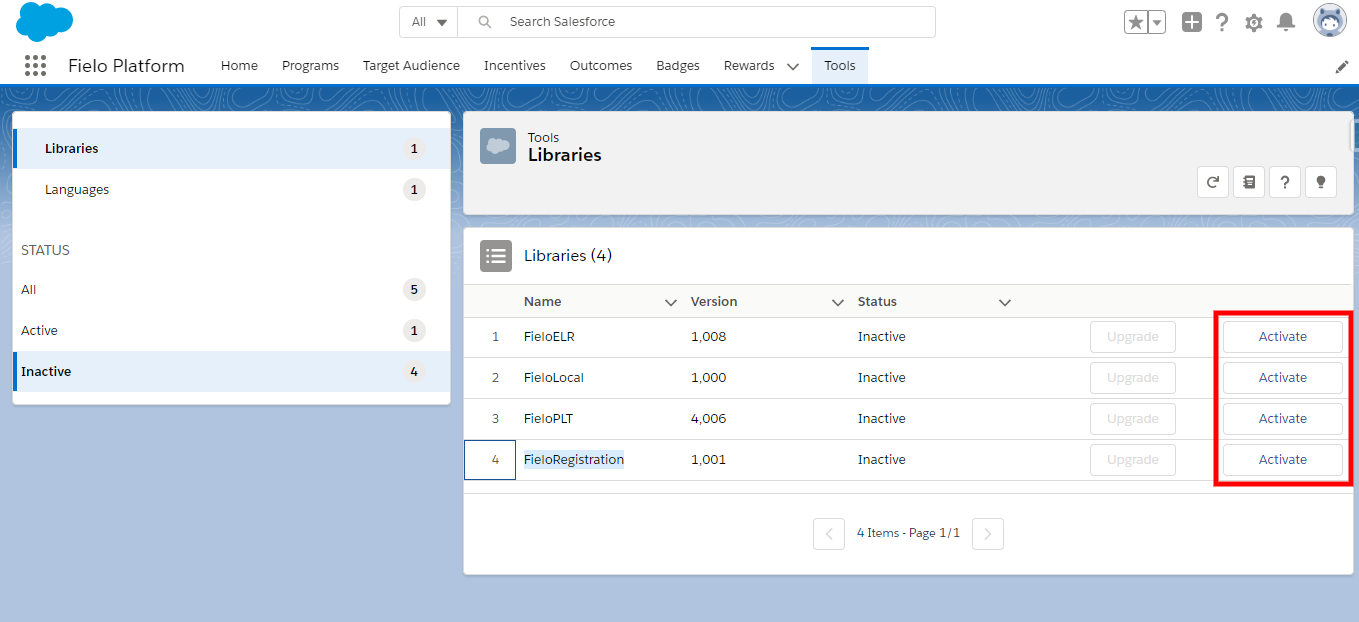The height and width of the screenshot is (622, 1359).
Task: Activate the FieloLocal library
Action: coord(1282,378)
